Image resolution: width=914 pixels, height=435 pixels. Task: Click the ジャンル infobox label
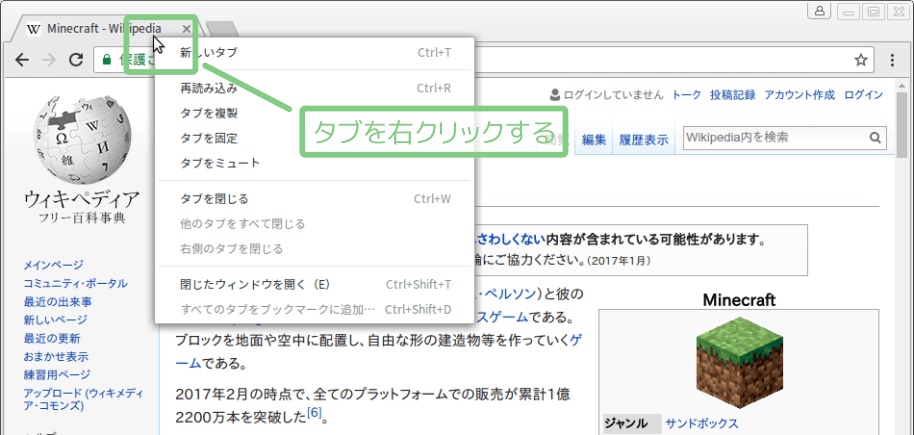coord(625,424)
